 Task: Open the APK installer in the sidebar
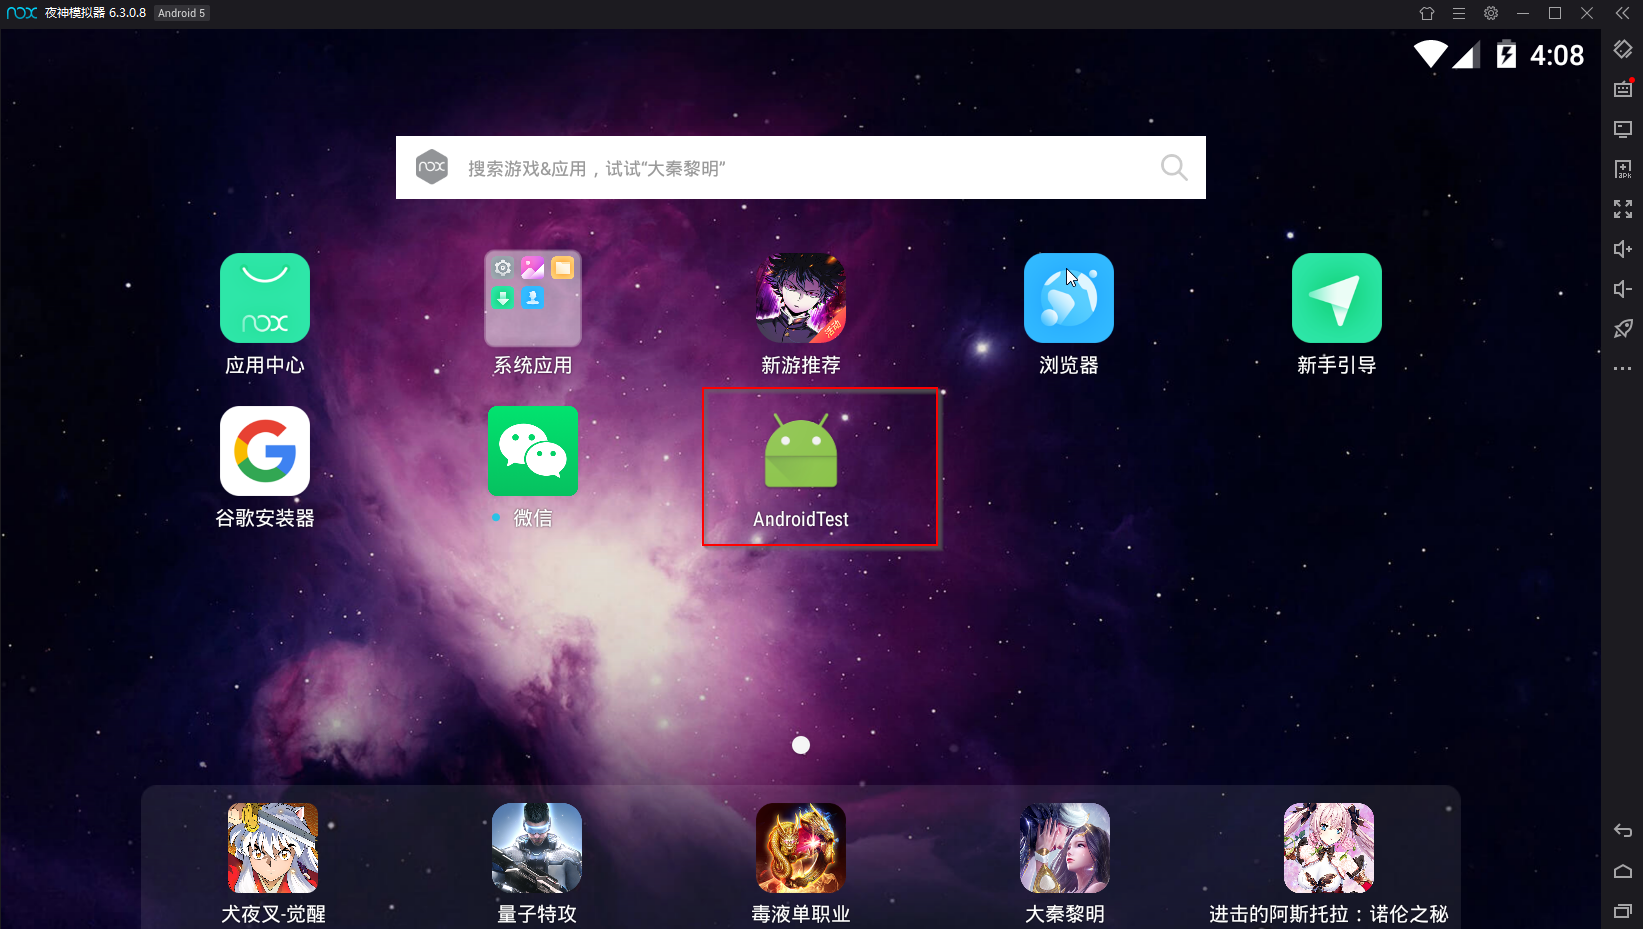pyautogui.click(x=1622, y=169)
